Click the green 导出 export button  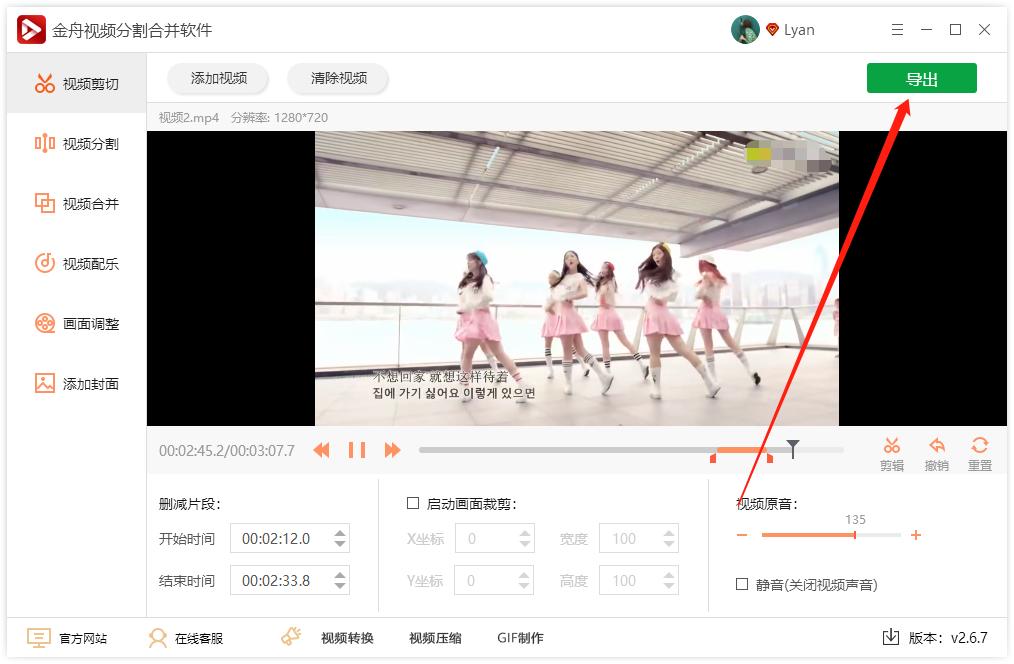[921, 78]
